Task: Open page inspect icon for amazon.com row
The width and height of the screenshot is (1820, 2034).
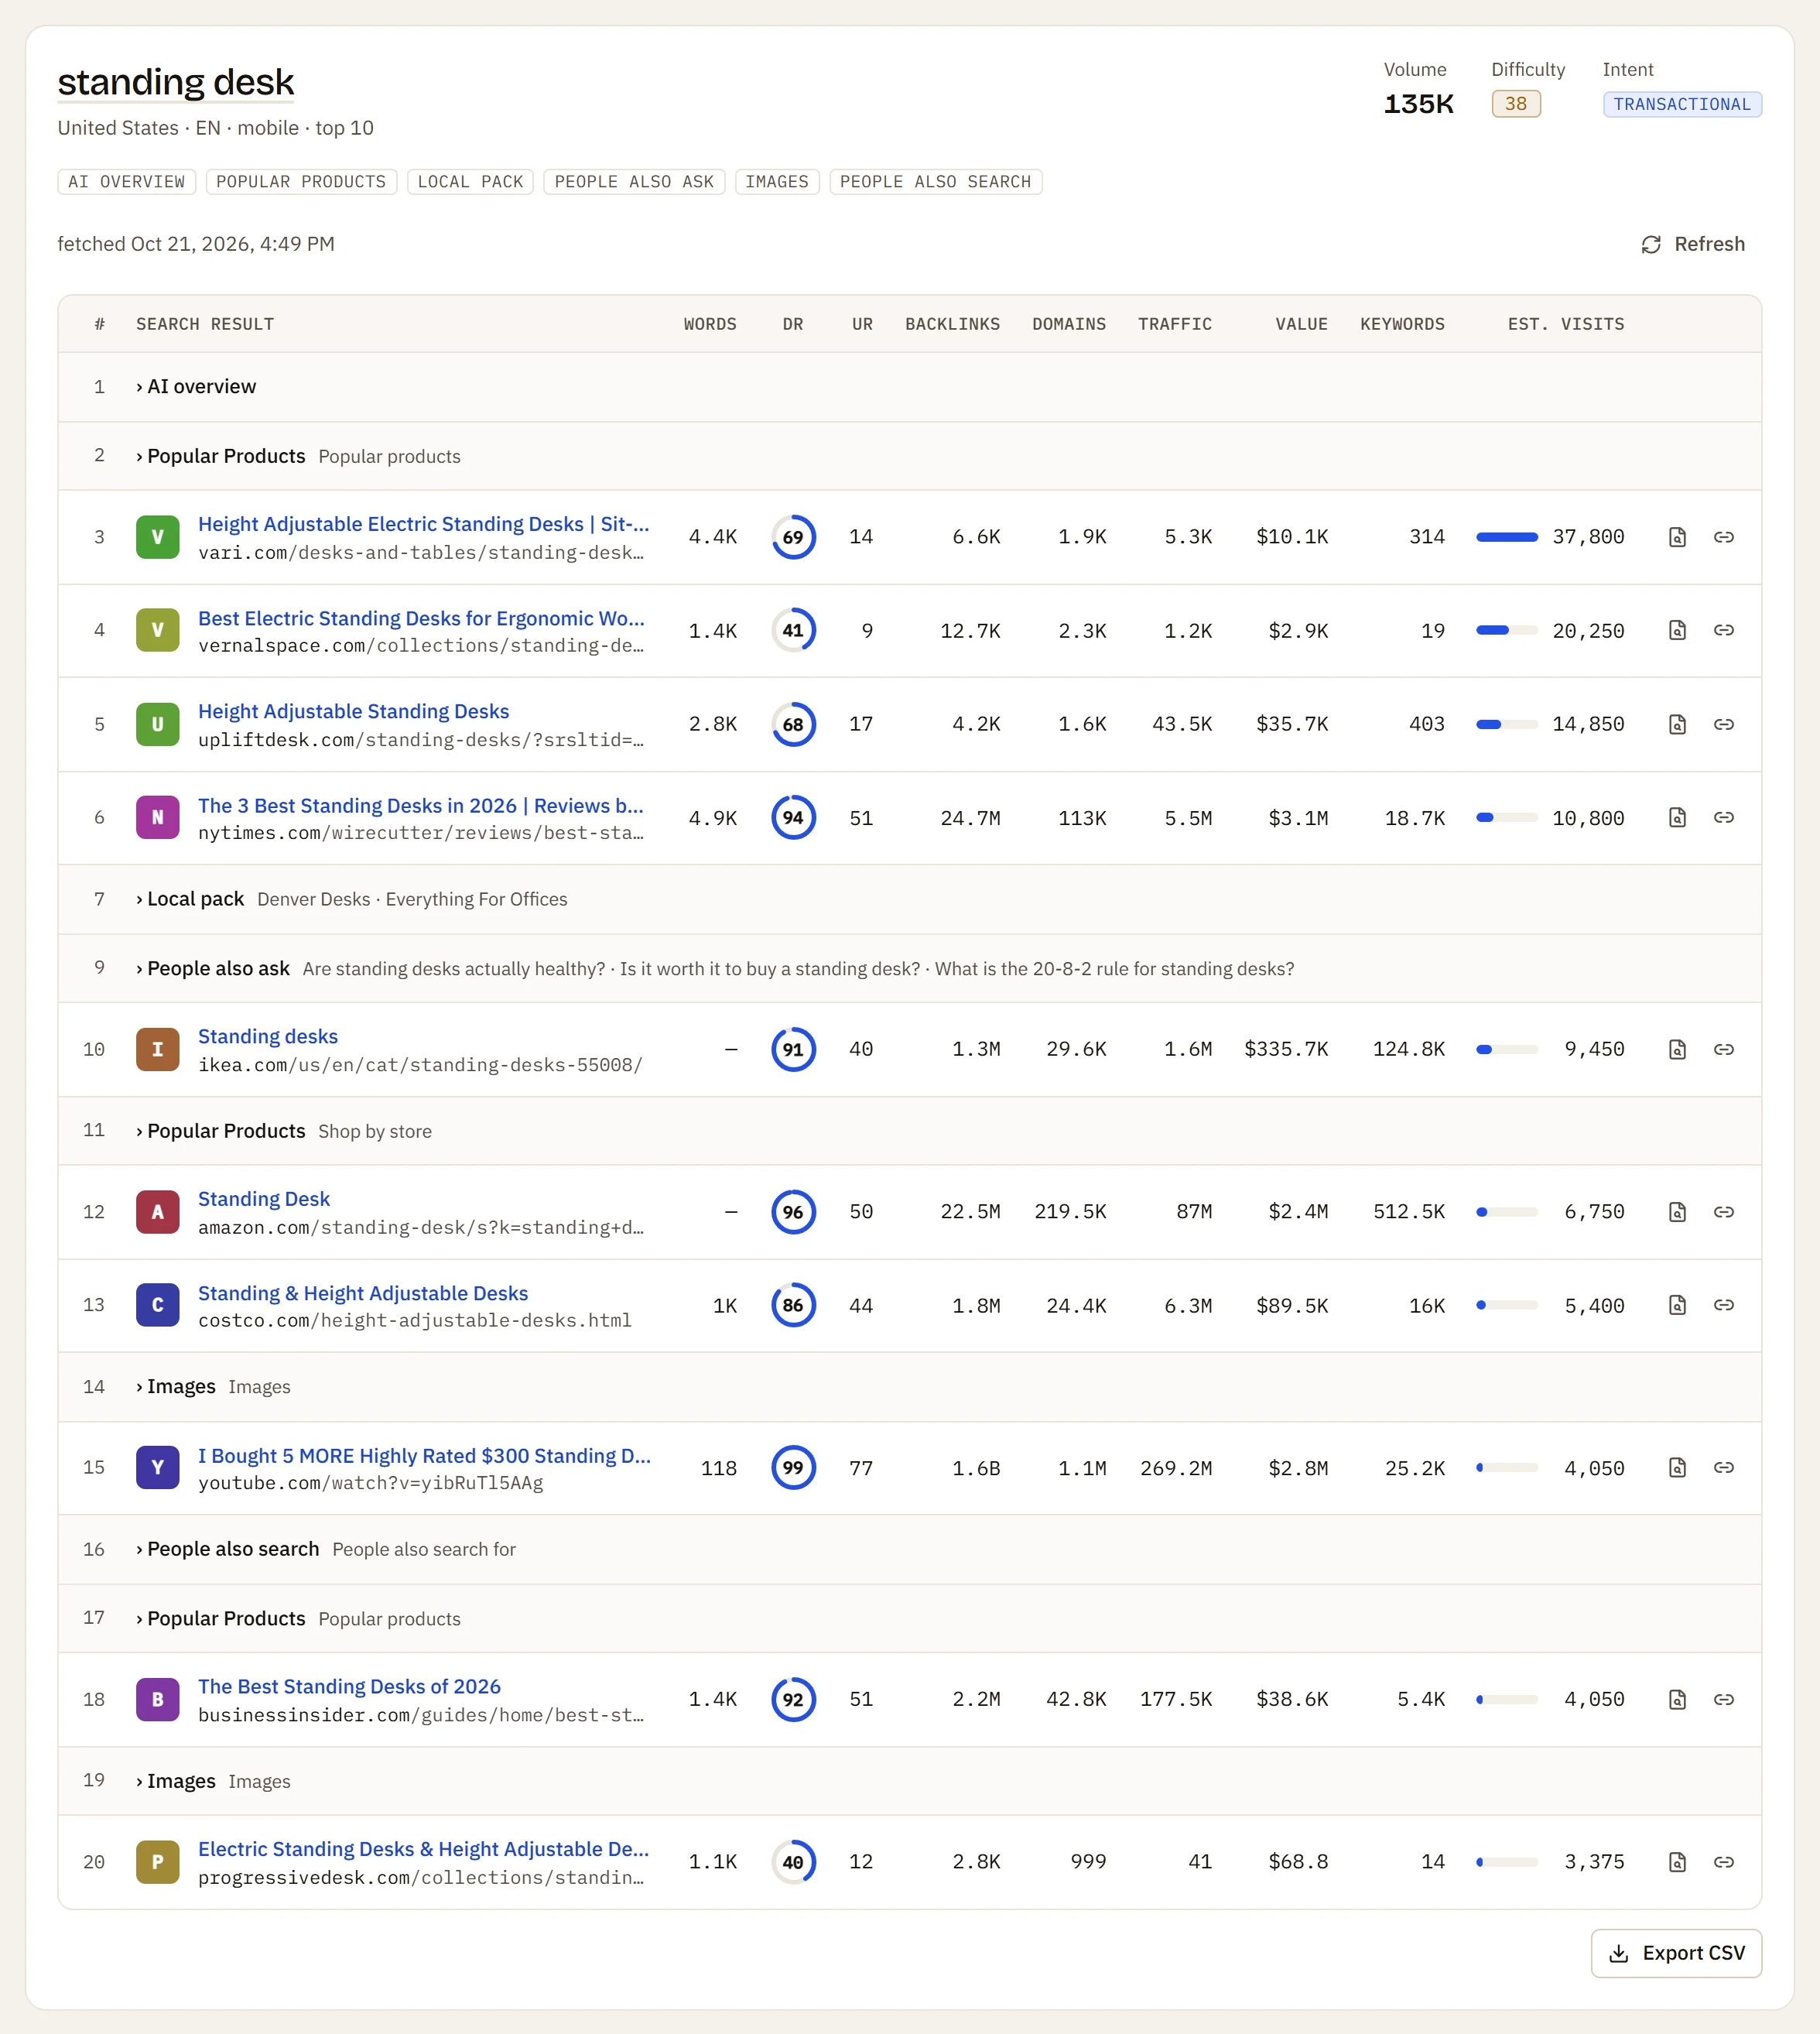Action: click(1677, 1212)
